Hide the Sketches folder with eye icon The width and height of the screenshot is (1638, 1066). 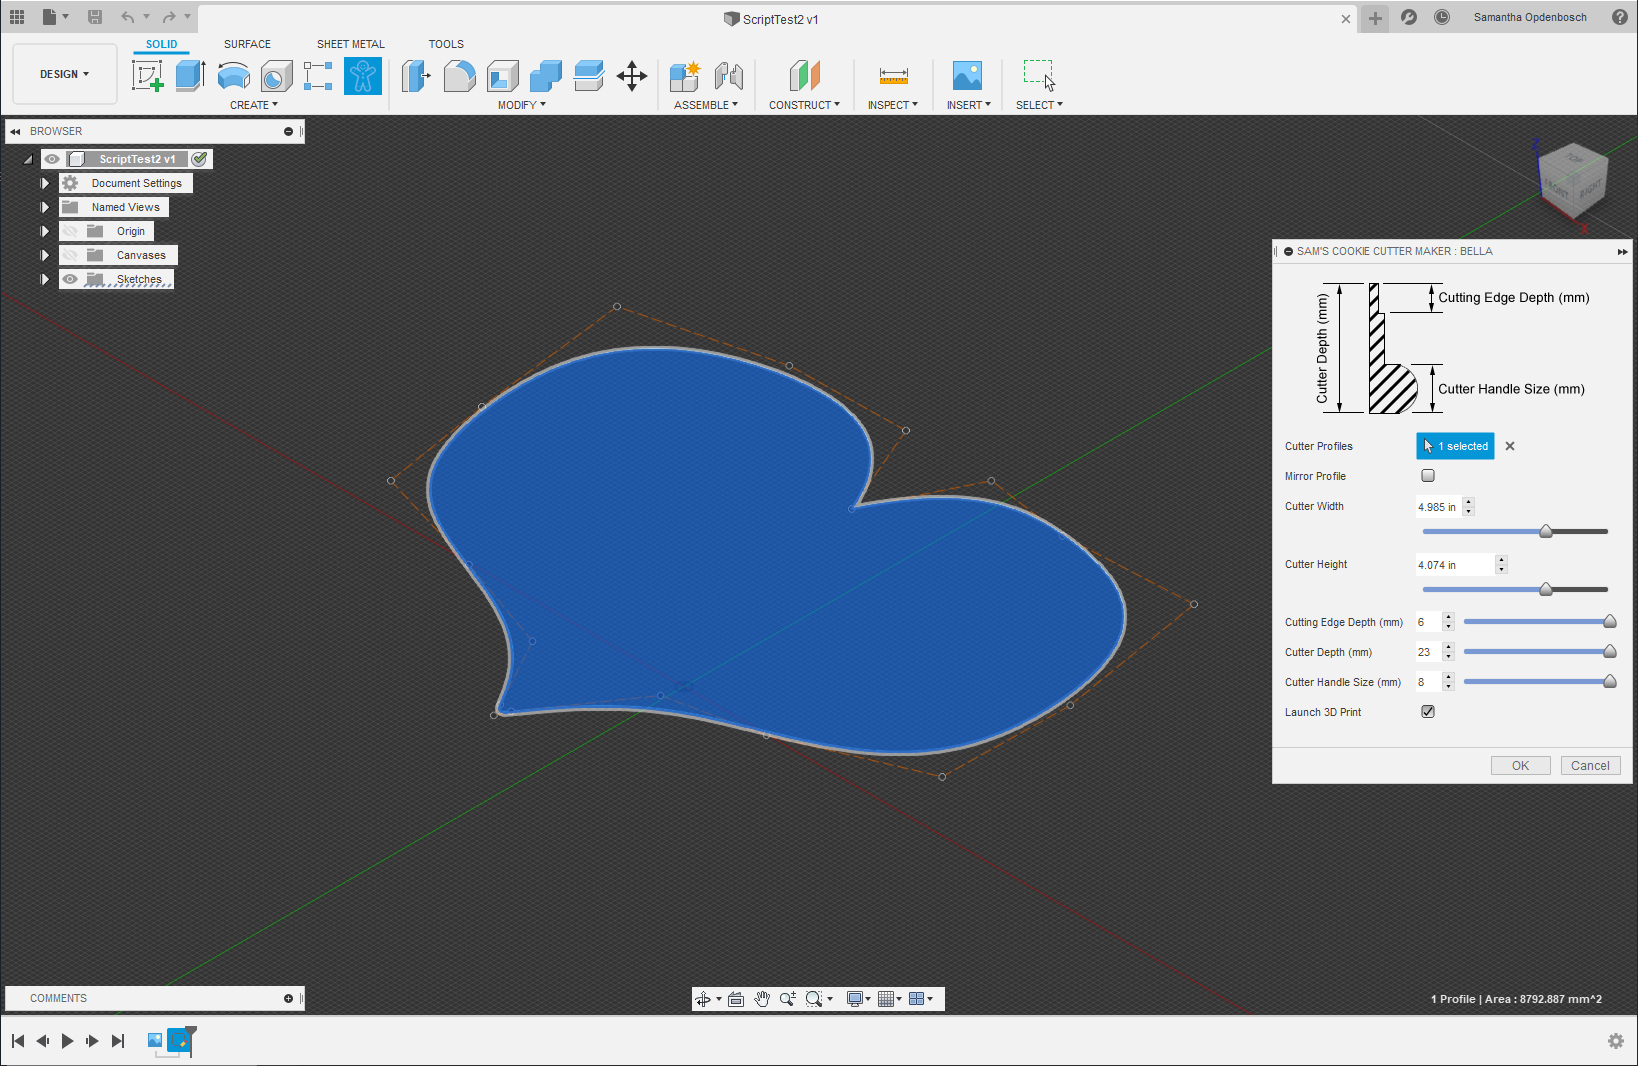point(70,279)
